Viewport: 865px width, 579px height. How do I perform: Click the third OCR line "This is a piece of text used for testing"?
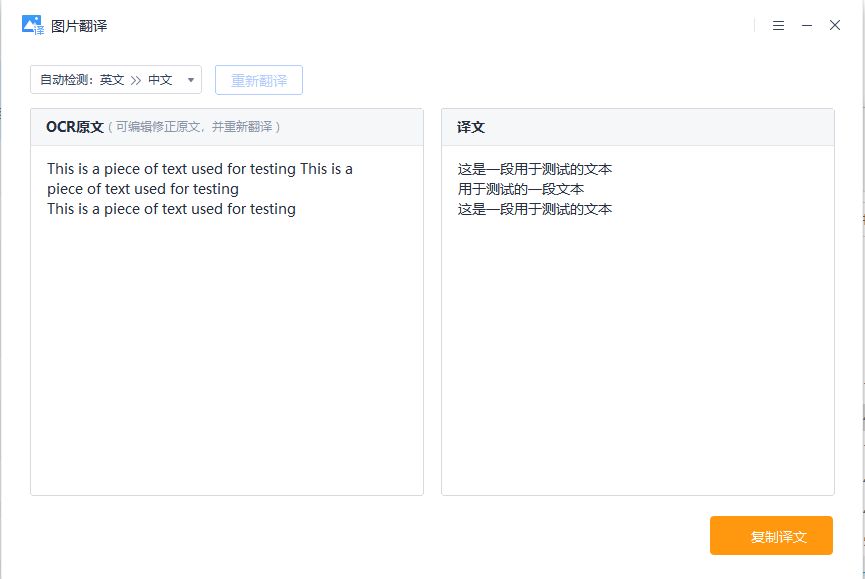(x=171, y=209)
